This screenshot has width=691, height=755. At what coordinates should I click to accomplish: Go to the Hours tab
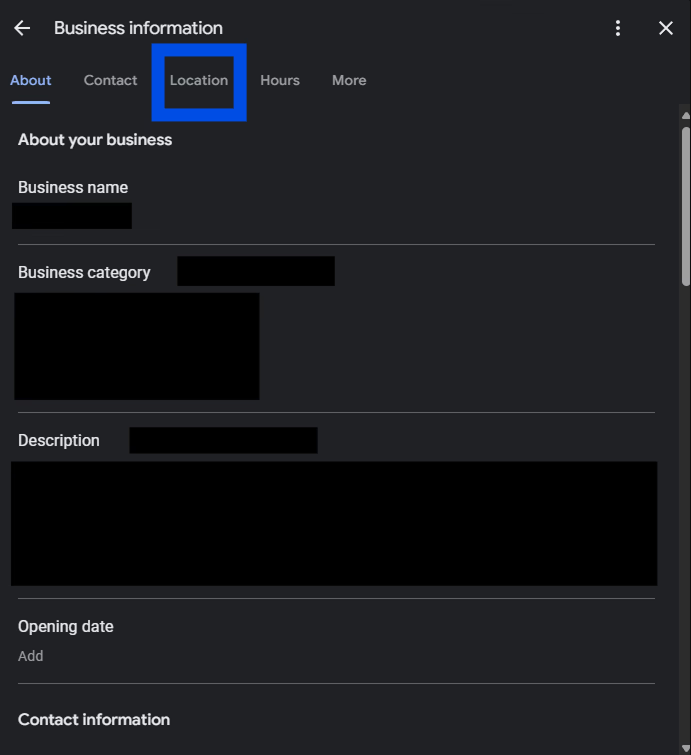pyautogui.click(x=280, y=80)
